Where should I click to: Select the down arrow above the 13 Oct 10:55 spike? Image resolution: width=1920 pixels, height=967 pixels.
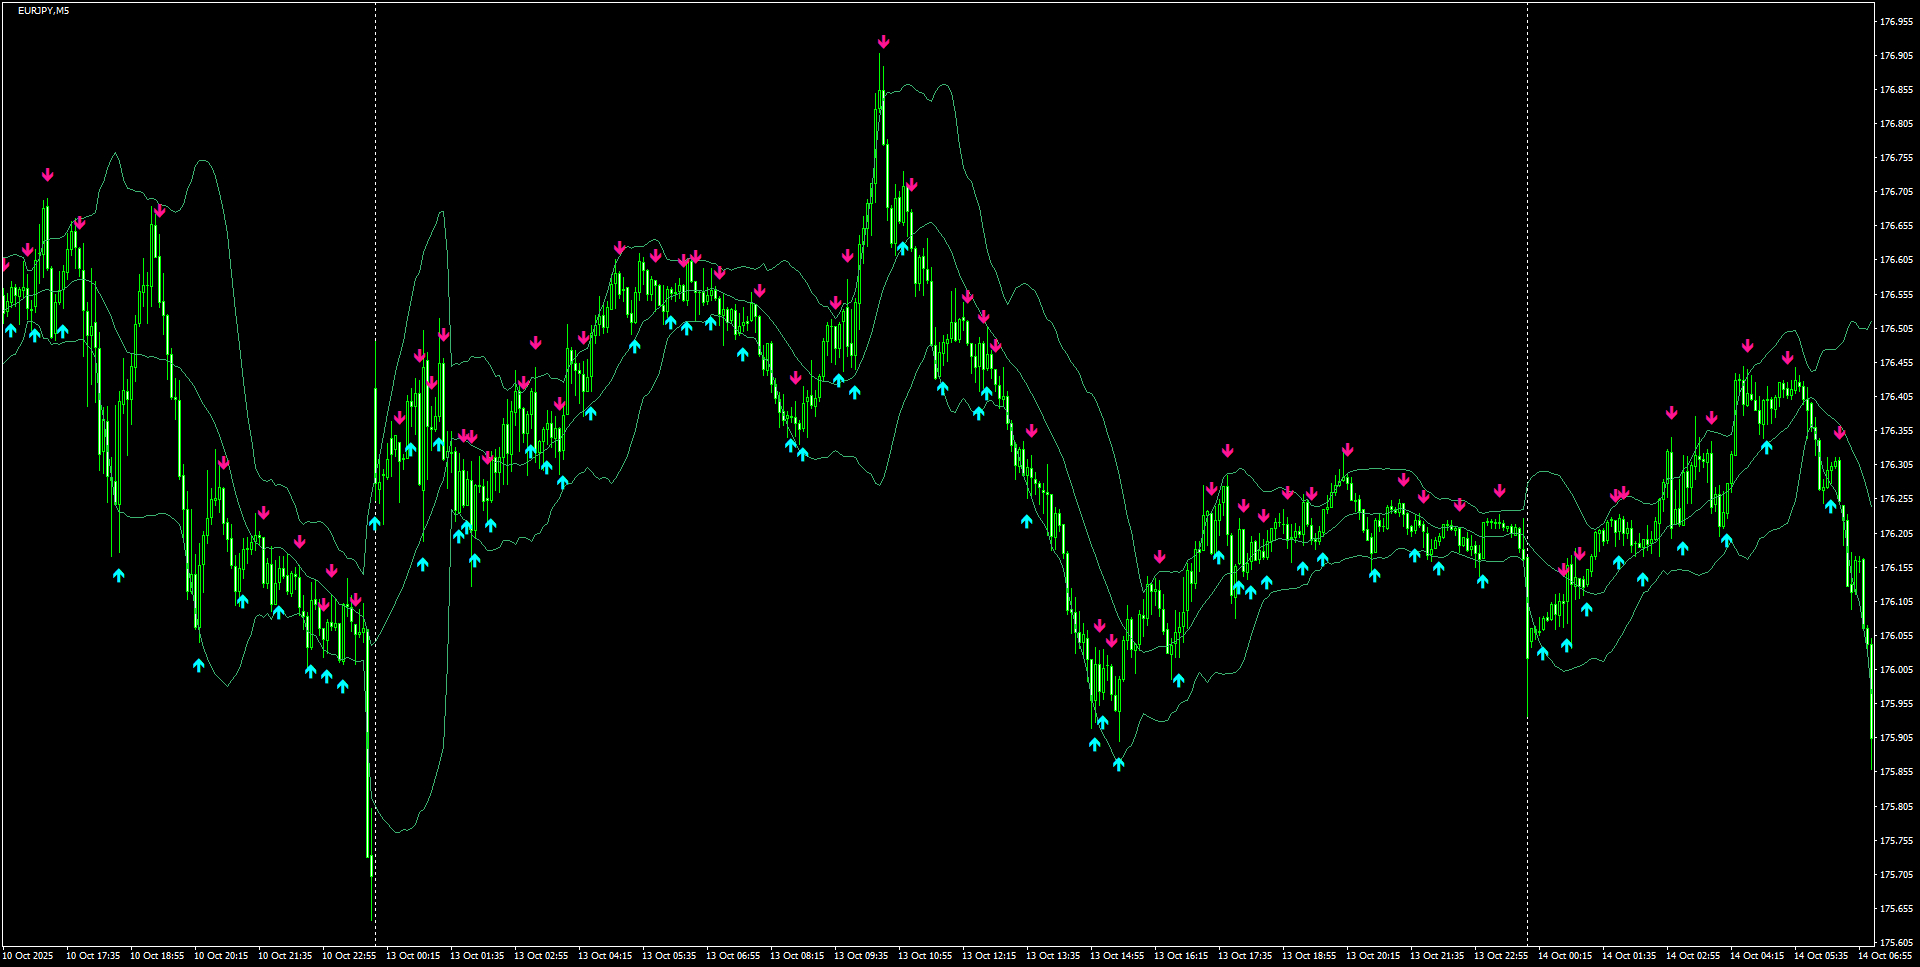(909, 184)
